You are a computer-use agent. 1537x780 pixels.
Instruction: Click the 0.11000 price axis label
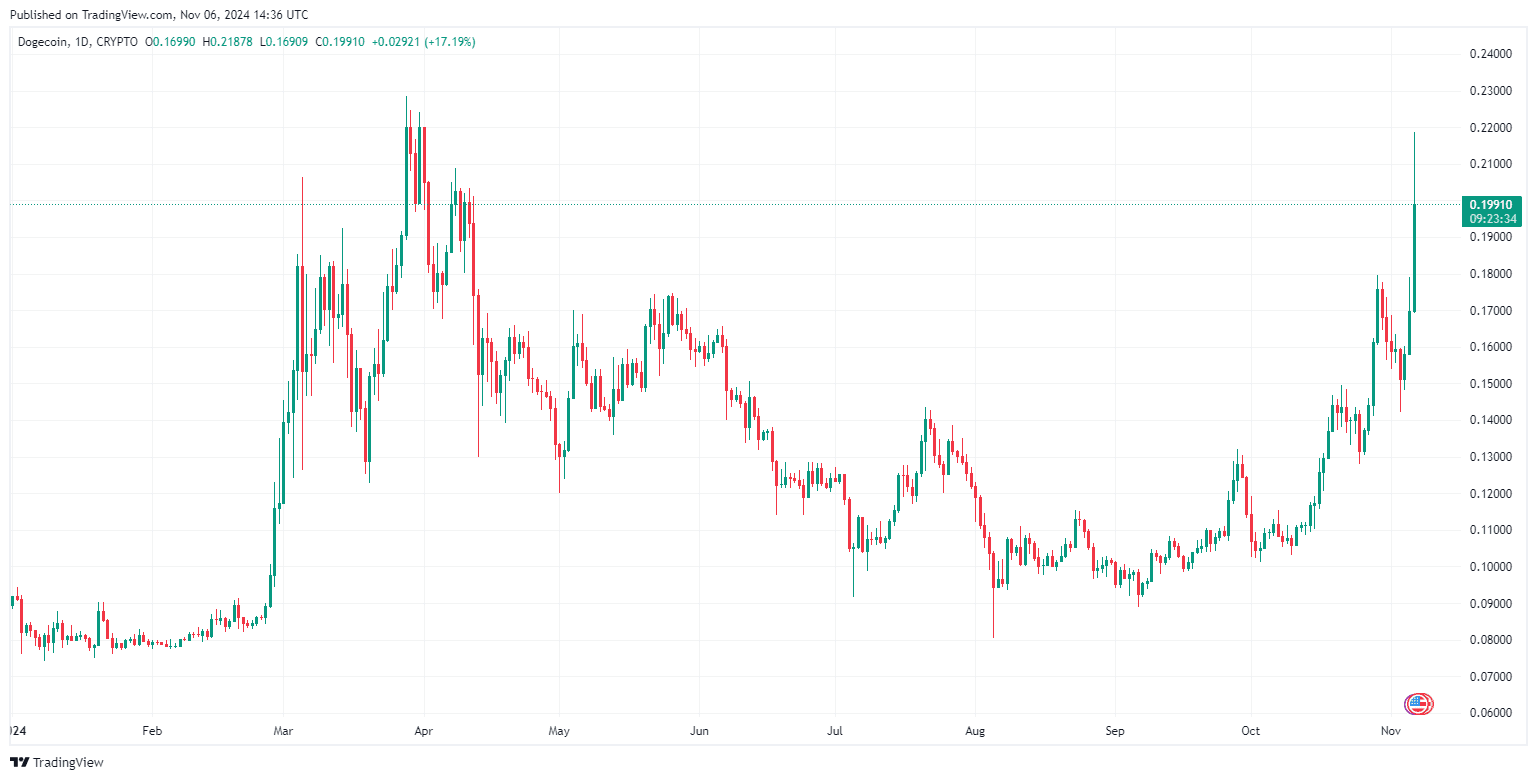tap(1491, 530)
